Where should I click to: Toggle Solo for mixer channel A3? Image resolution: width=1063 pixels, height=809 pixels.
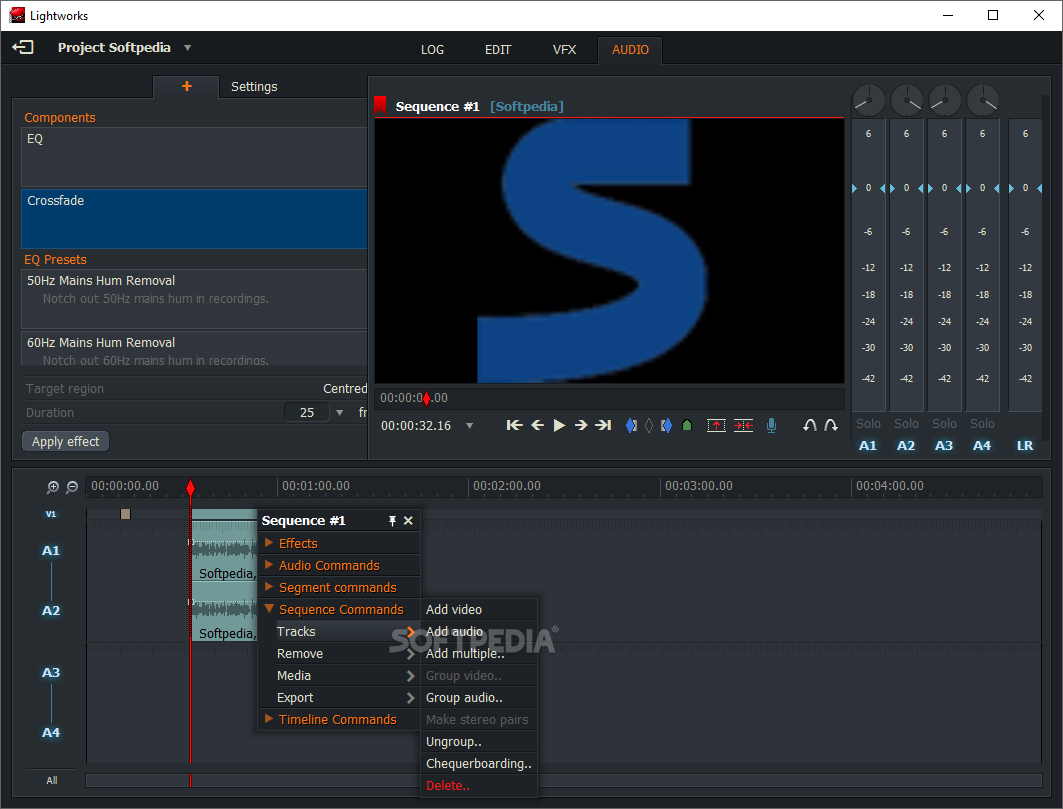944,424
